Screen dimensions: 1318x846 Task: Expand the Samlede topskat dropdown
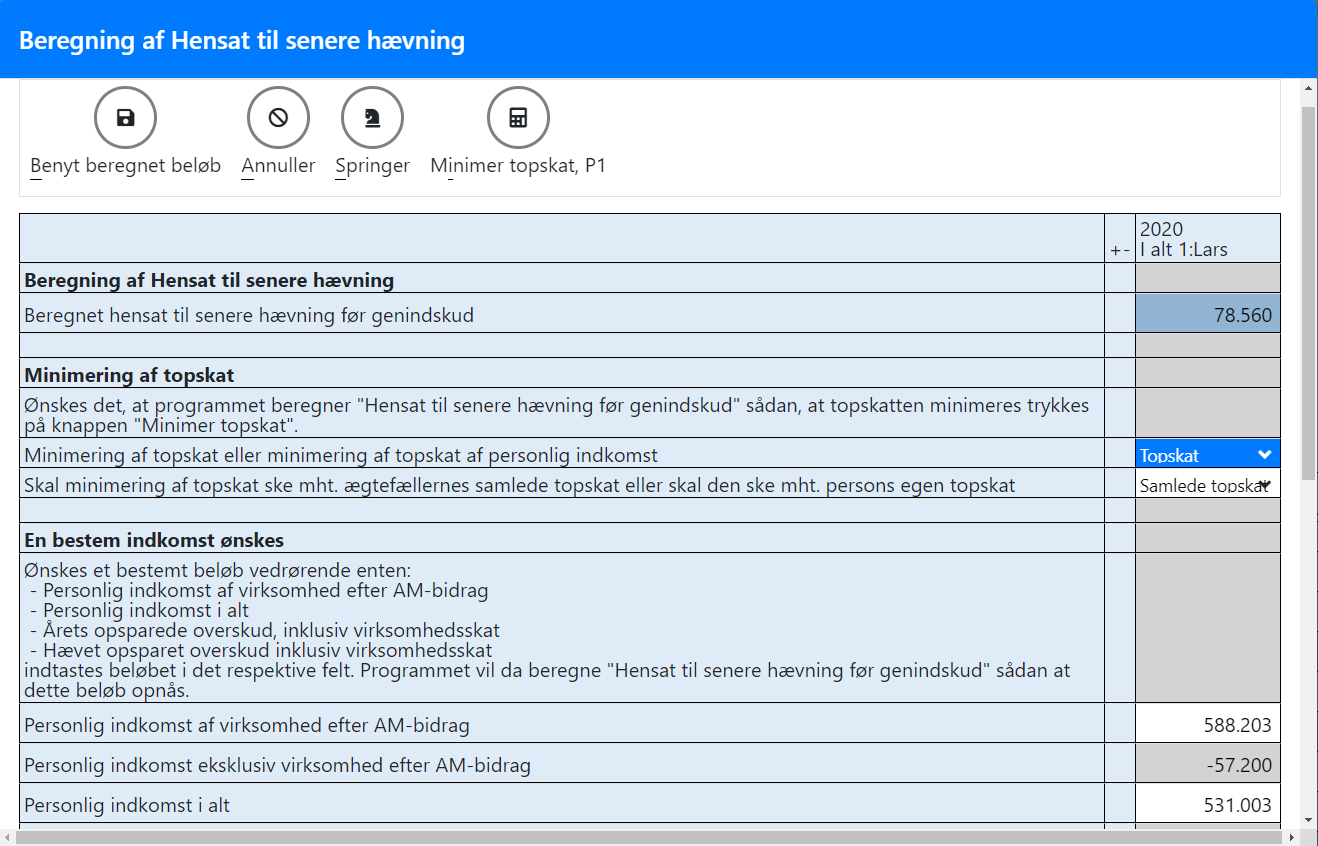[1207, 485]
